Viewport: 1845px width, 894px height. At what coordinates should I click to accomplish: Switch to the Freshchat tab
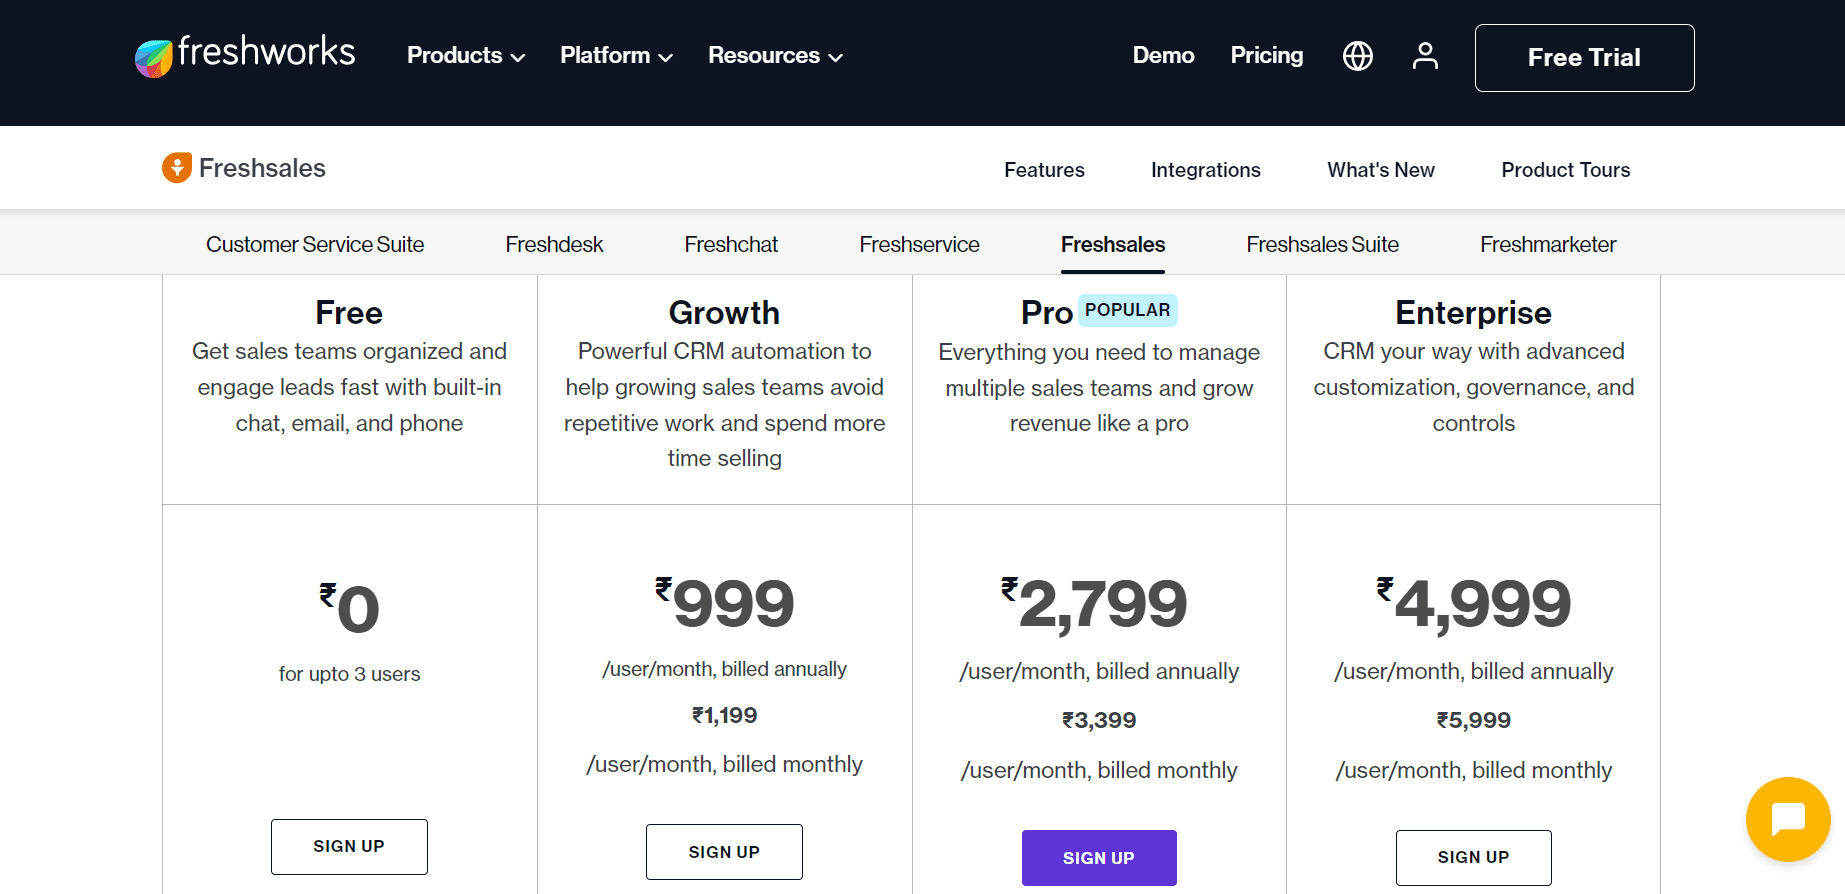click(x=731, y=244)
